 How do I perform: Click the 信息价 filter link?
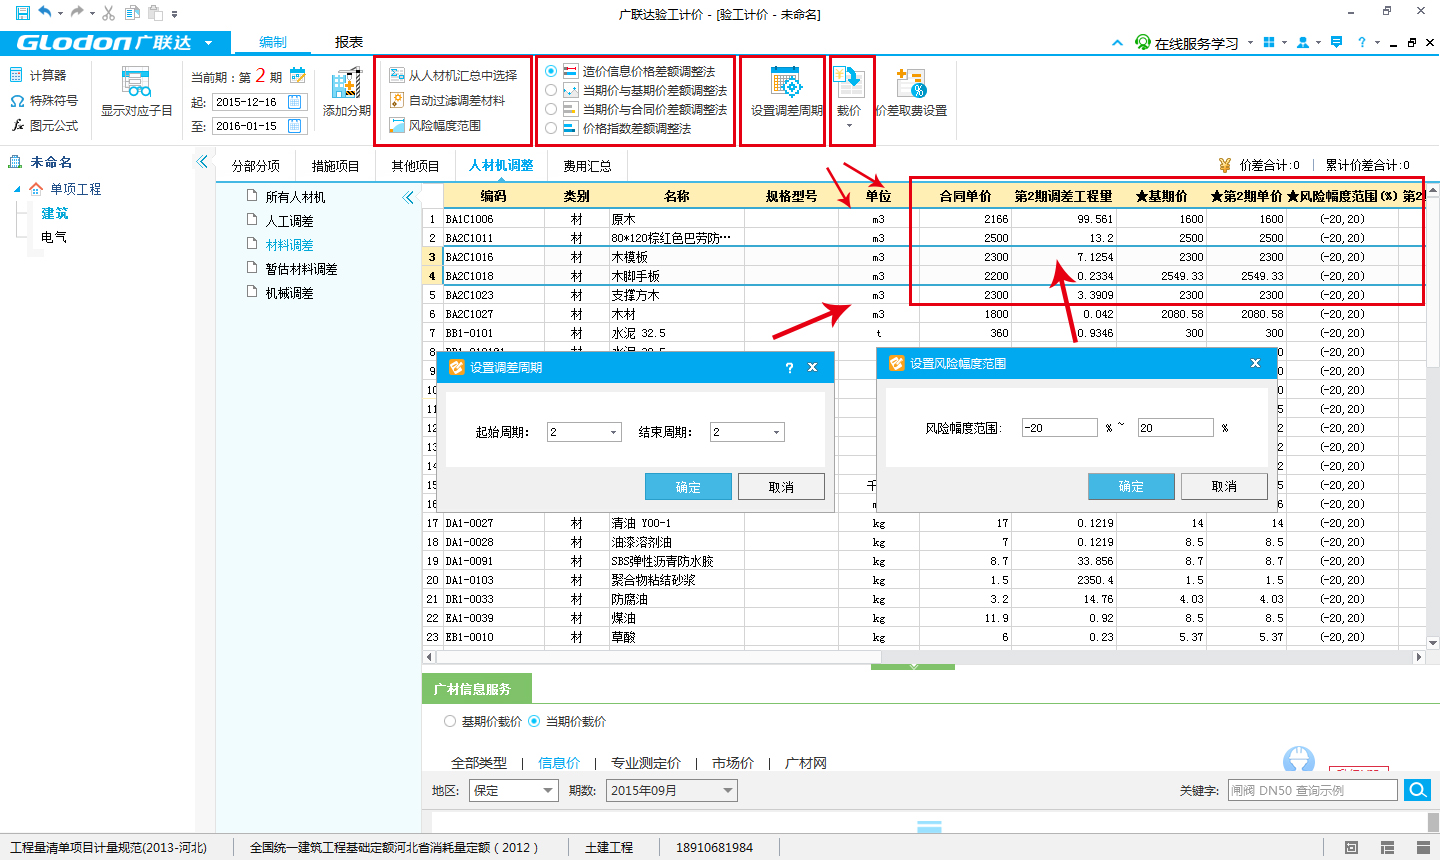(559, 763)
